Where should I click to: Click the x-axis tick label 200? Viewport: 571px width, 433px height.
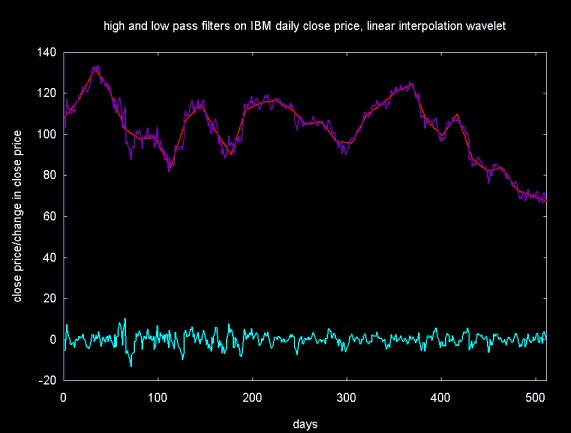(x=252, y=398)
